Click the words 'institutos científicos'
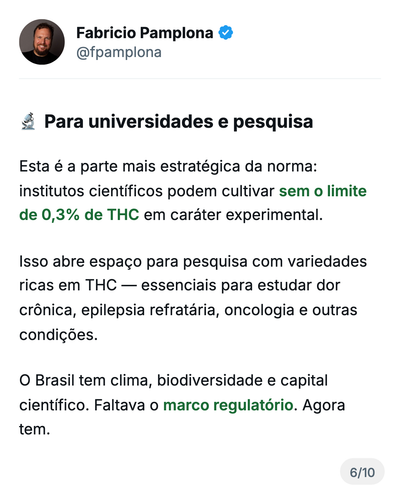Screen dimensions: 400x500 coord(91,191)
